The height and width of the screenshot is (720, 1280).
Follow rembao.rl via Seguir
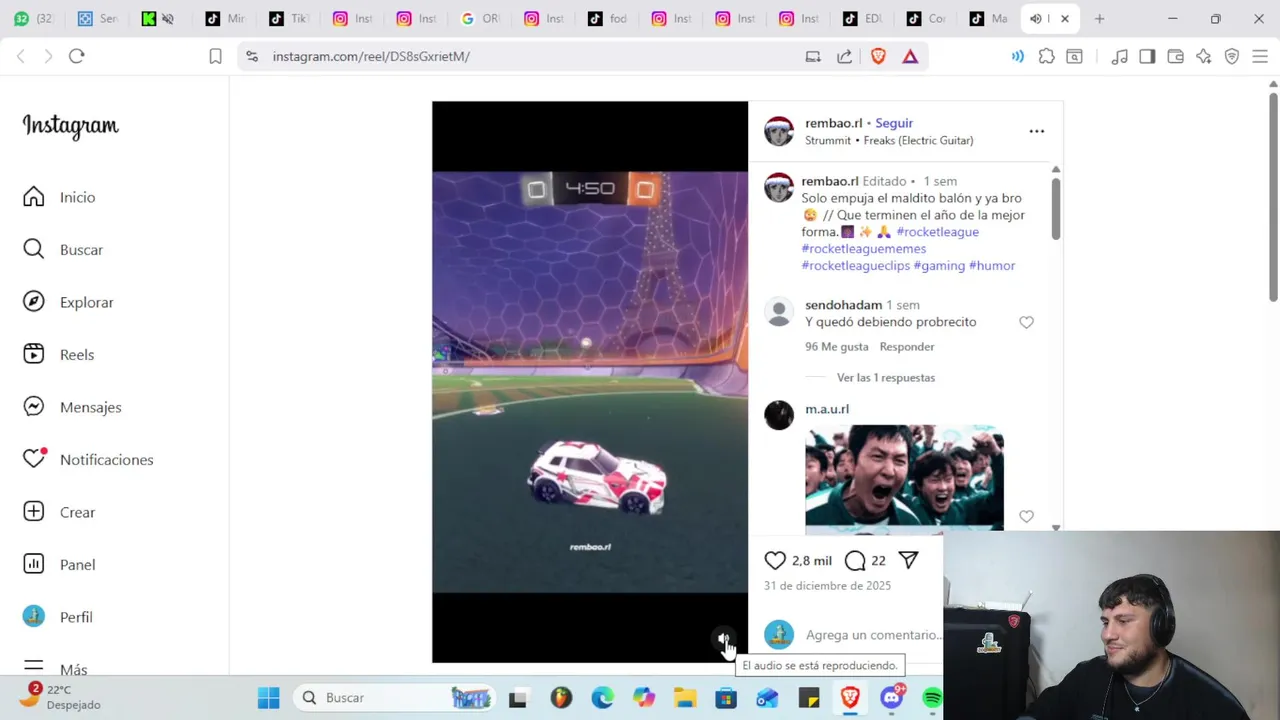[894, 123]
